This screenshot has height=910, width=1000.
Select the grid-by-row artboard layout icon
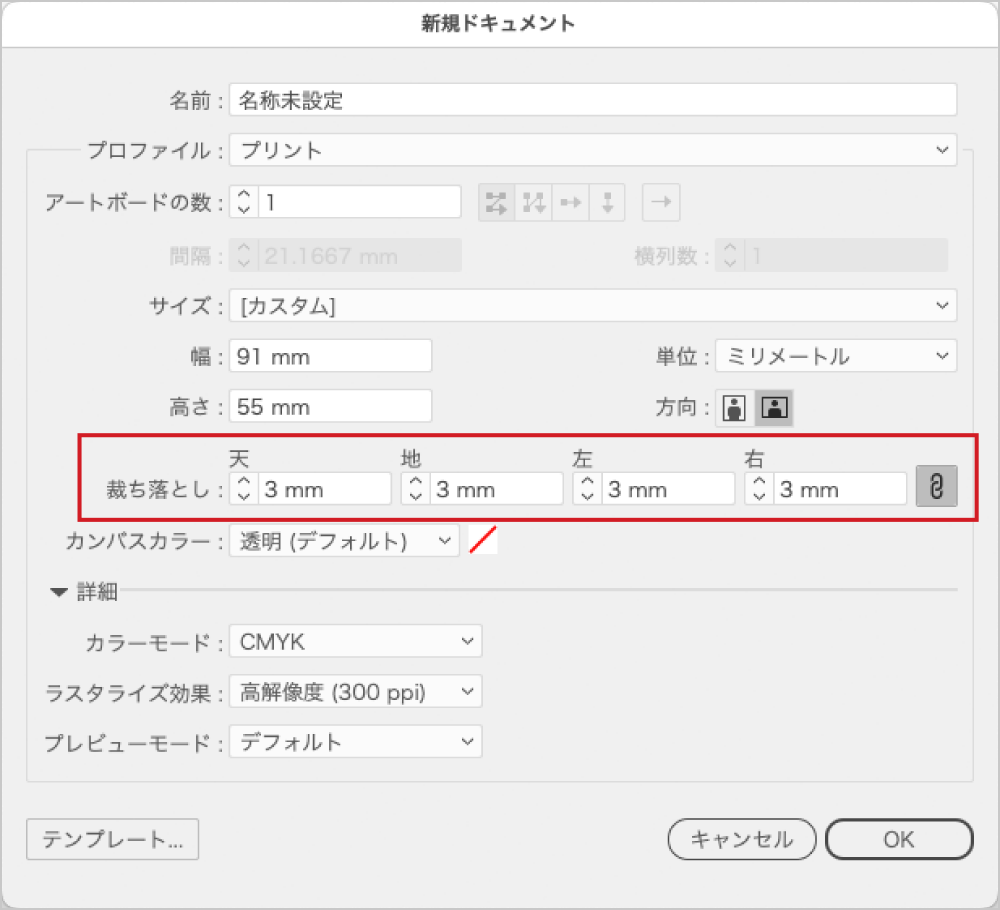coord(495,202)
